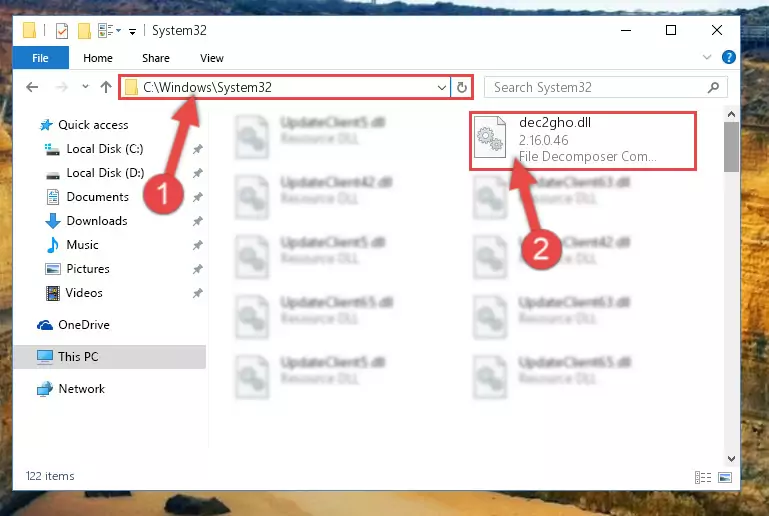
Task: Click the address bar path C:\Windows\System32
Action: (x=207, y=87)
